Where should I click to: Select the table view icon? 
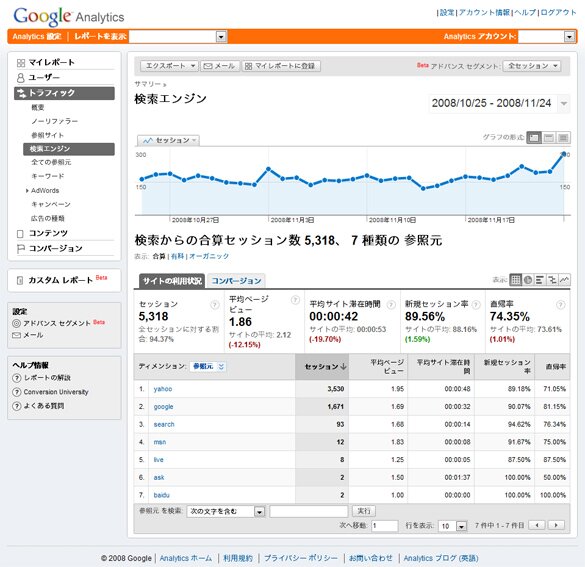pos(516,280)
